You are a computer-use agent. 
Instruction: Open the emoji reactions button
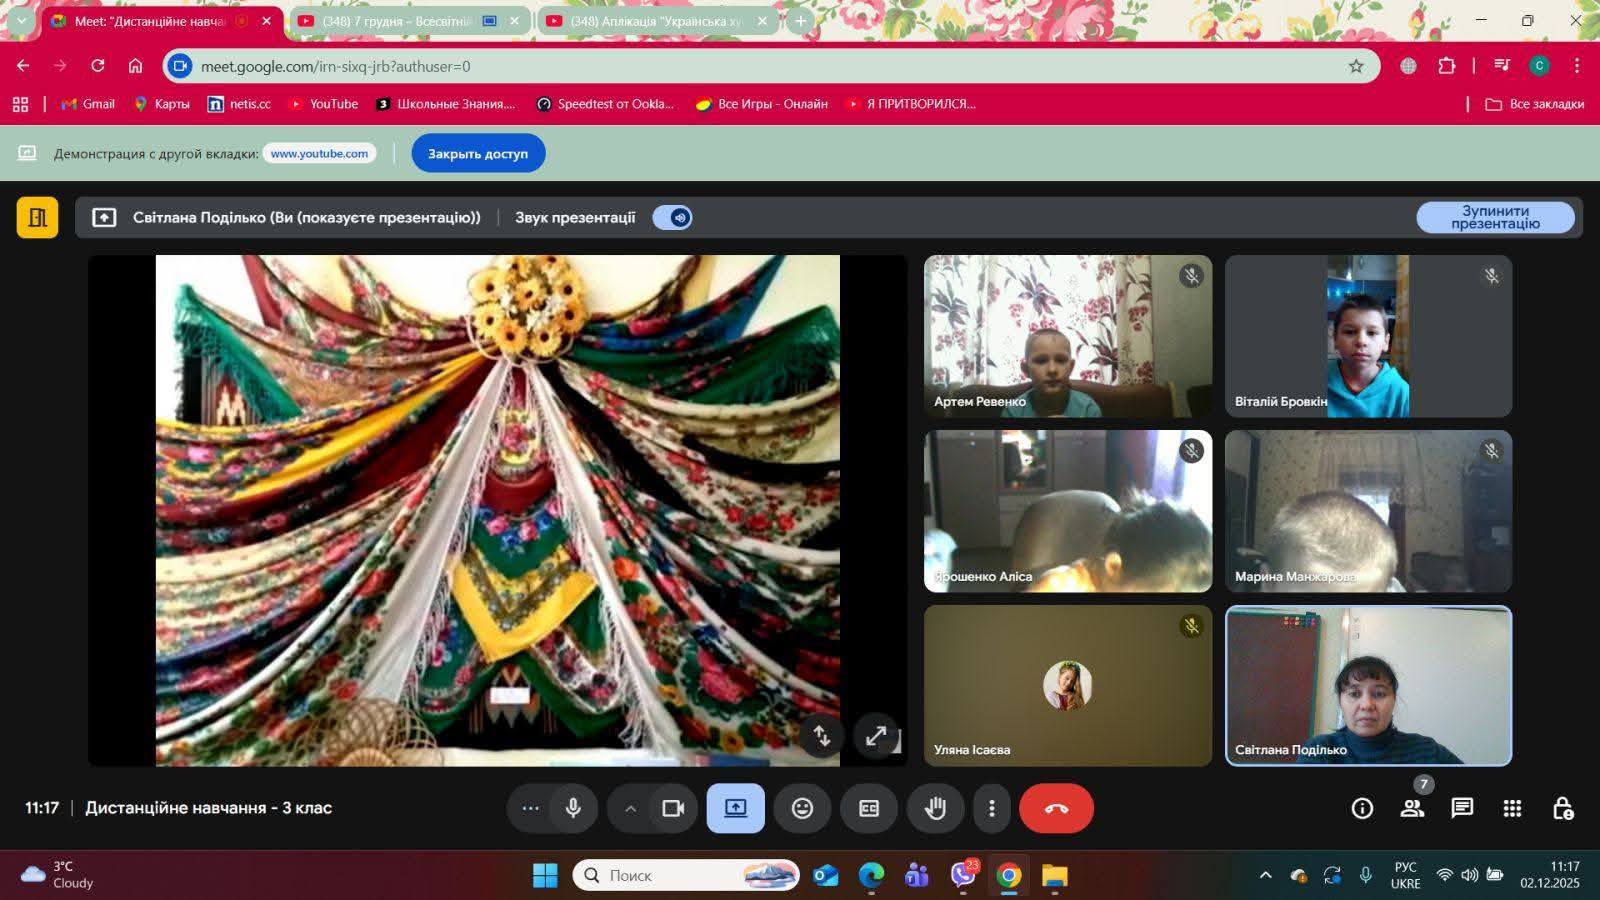click(802, 808)
